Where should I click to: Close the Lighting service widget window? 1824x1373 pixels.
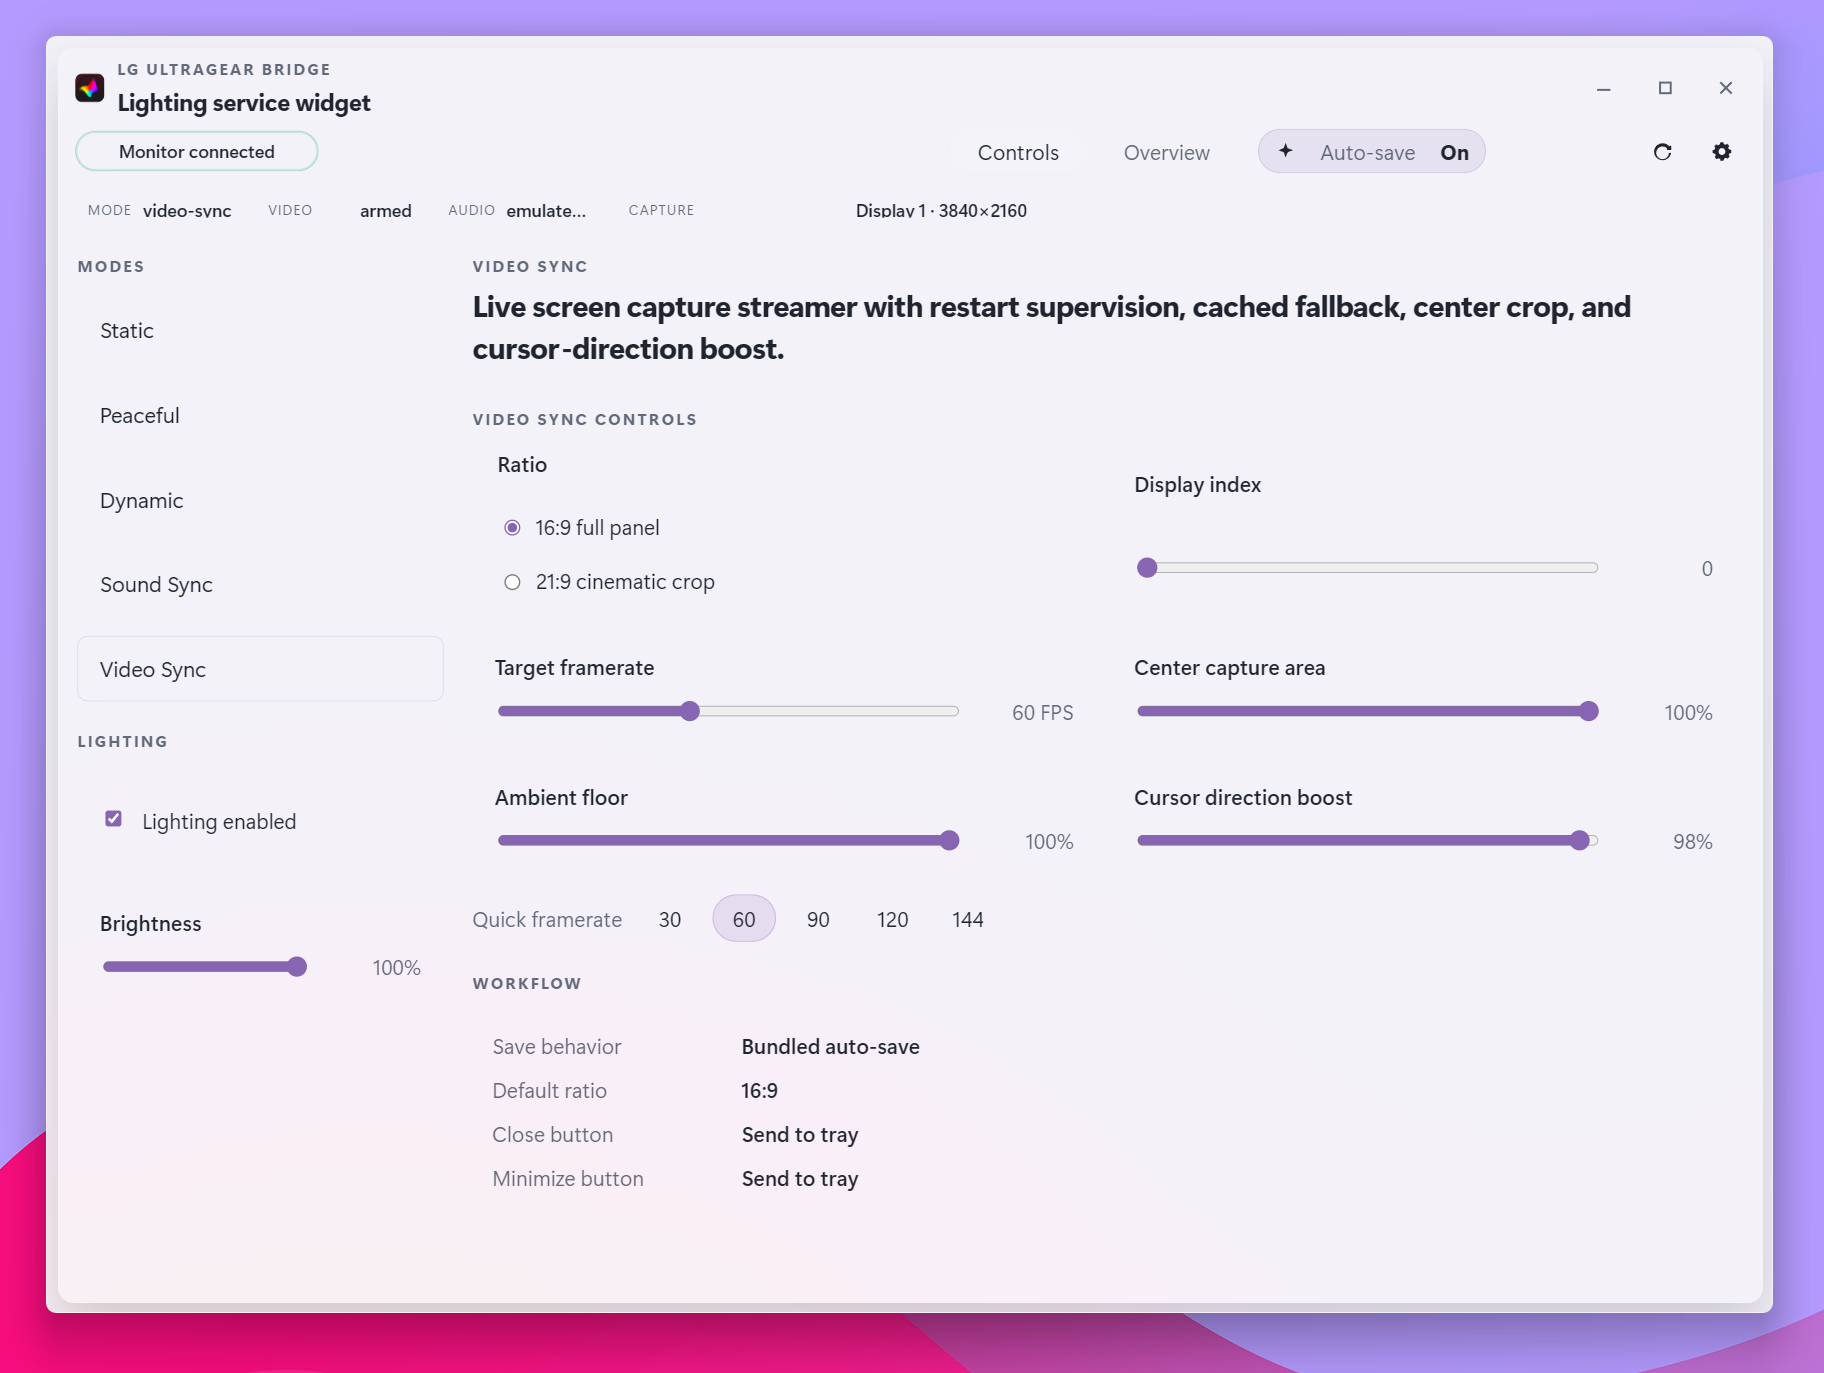[1726, 88]
